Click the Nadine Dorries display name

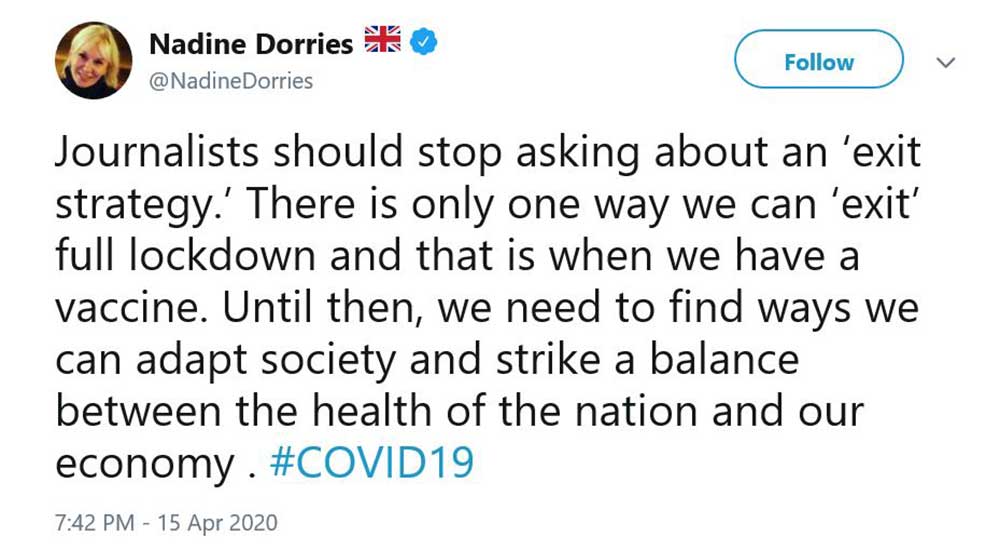(x=250, y=44)
